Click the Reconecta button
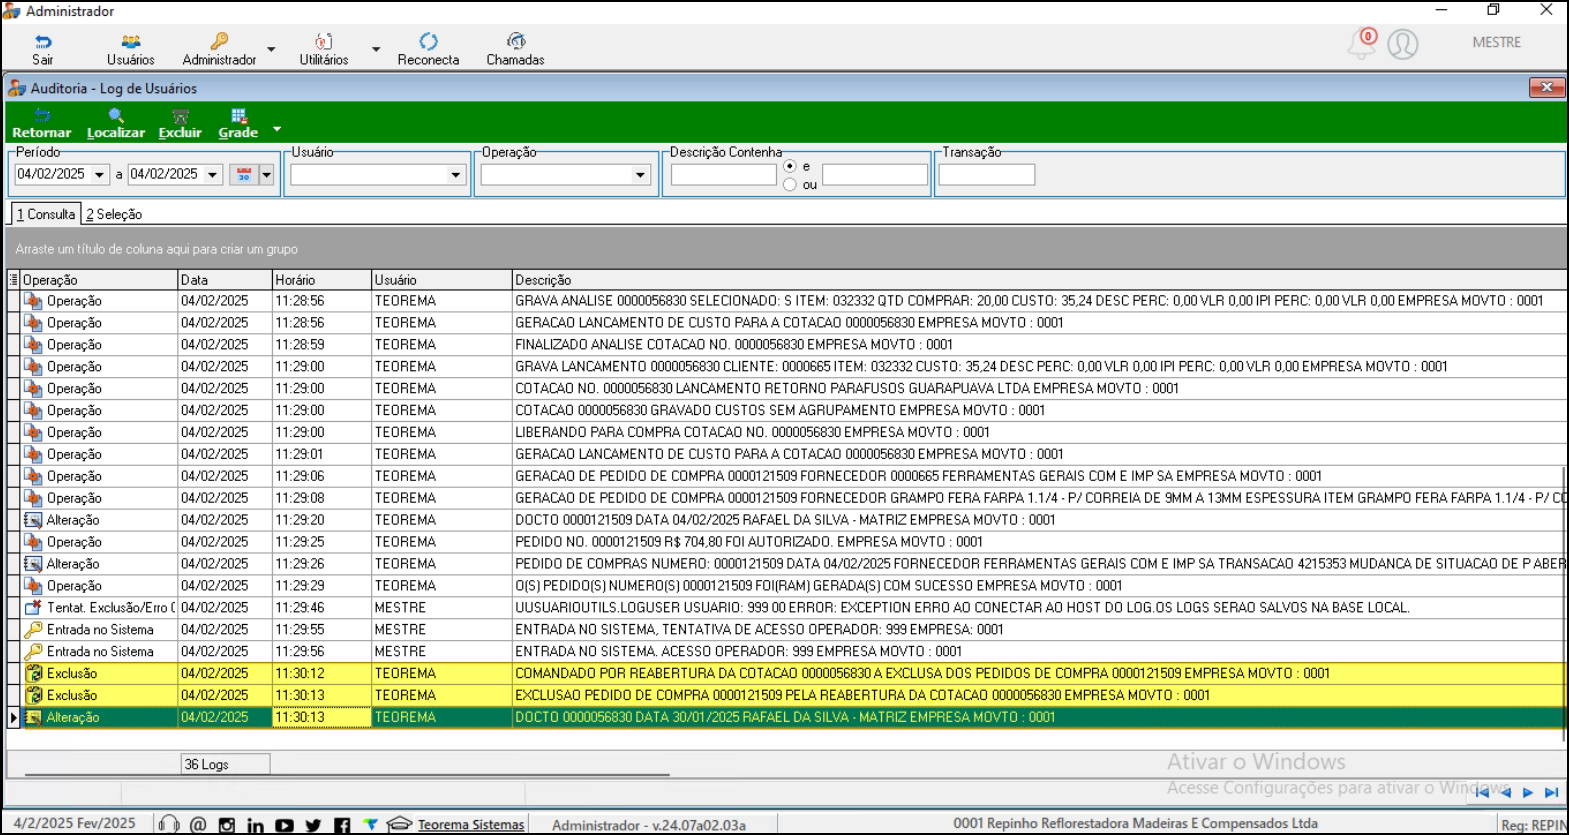 click(x=428, y=49)
